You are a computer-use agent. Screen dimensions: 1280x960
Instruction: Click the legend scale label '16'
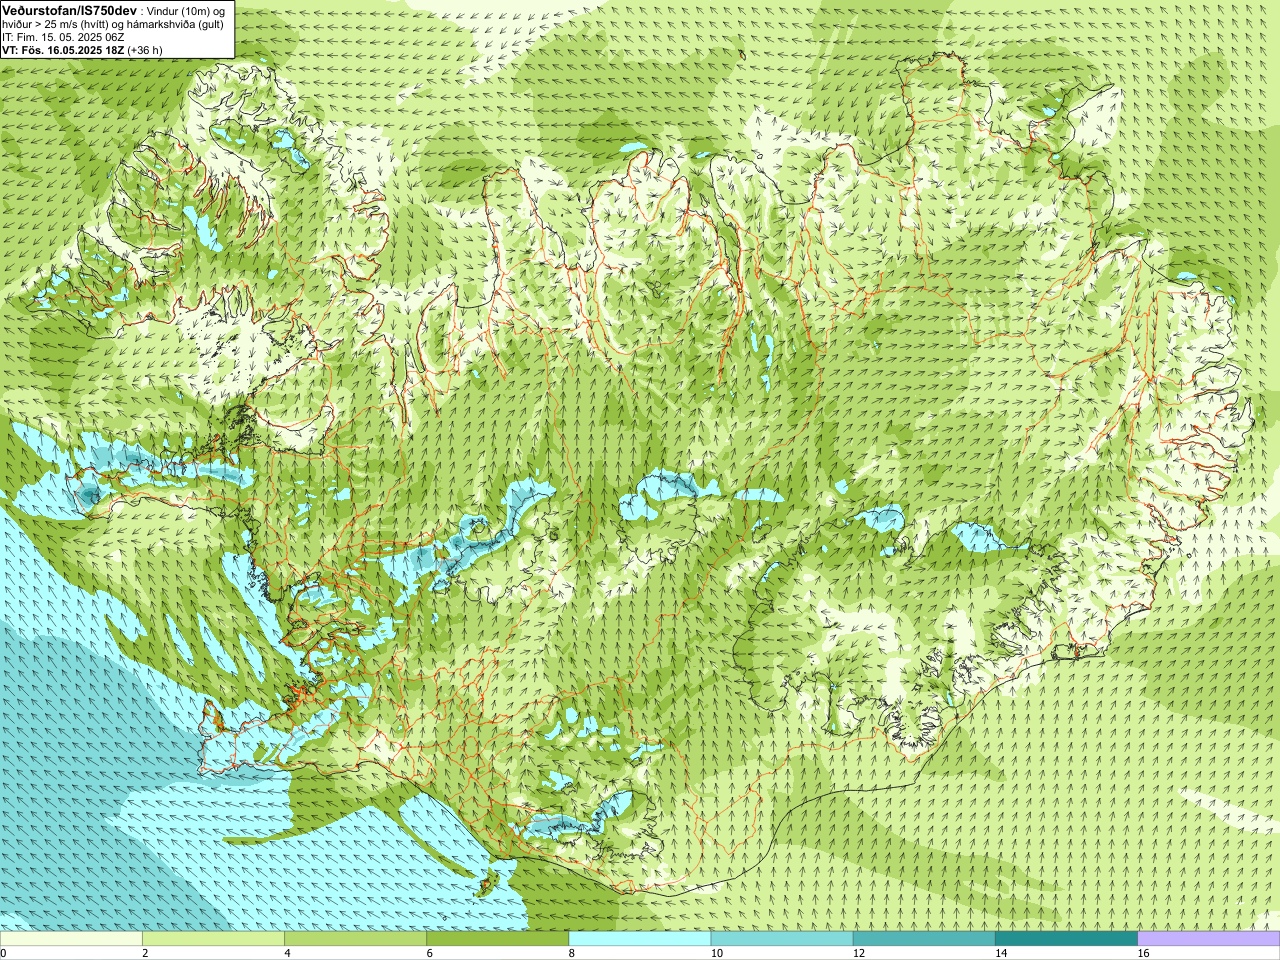pyautogui.click(x=1144, y=953)
